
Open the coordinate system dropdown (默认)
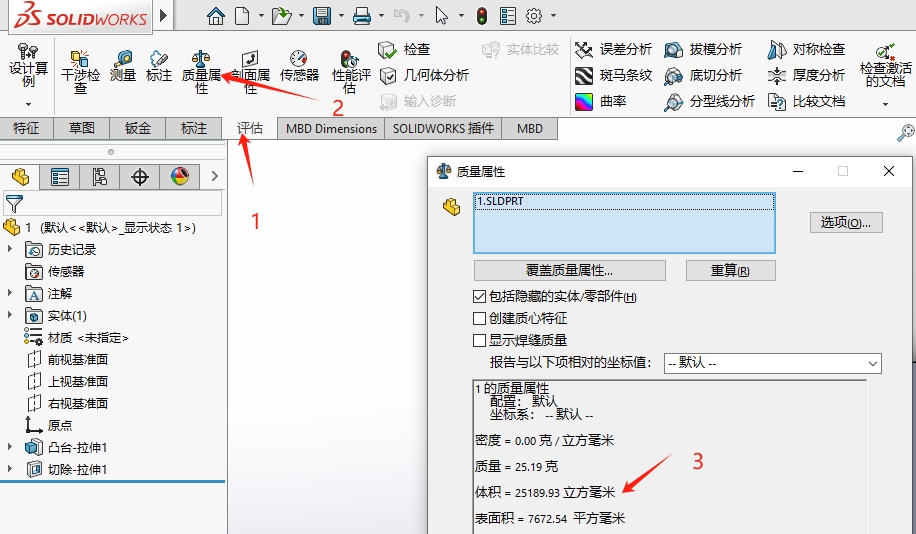point(773,363)
